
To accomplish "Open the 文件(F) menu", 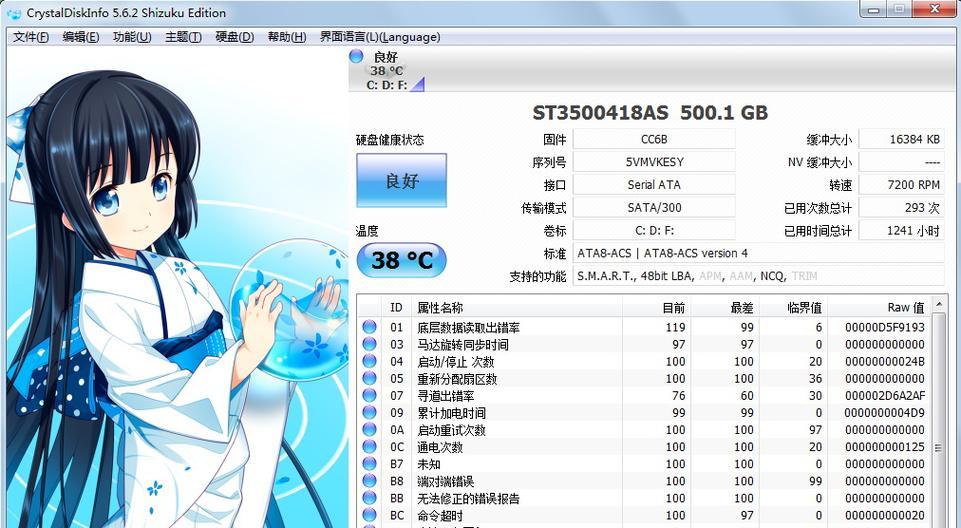I will (x=31, y=37).
